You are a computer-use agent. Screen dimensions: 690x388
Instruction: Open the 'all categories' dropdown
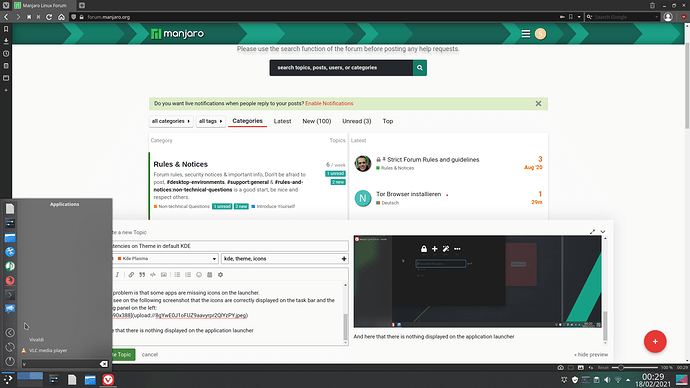click(x=171, y=121)
